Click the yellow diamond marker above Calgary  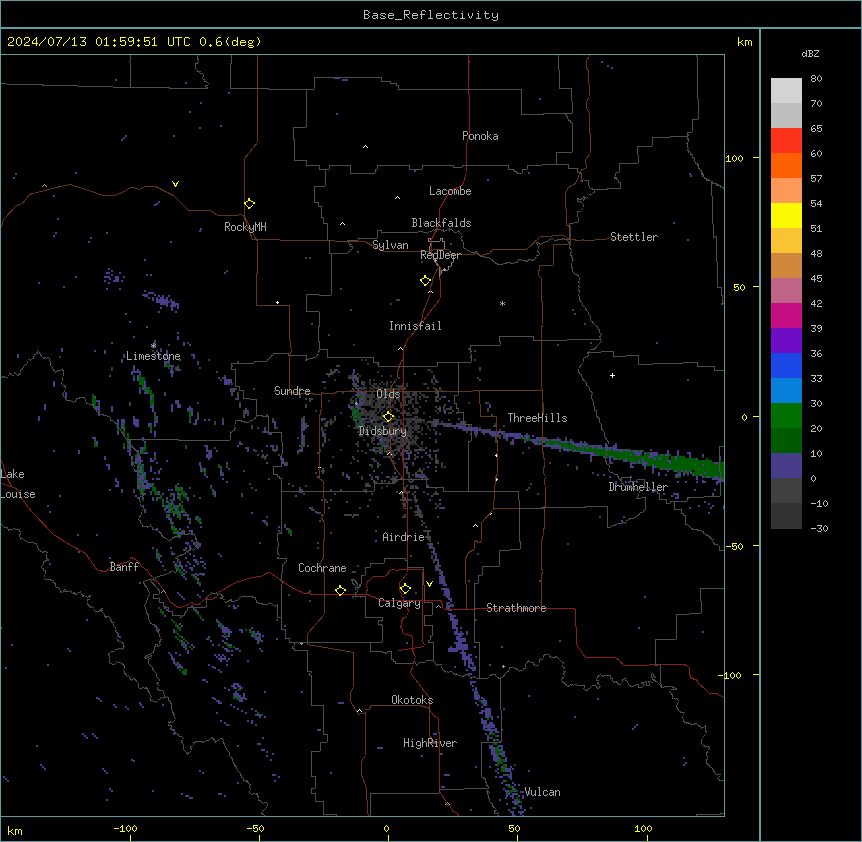coord(405,589)
